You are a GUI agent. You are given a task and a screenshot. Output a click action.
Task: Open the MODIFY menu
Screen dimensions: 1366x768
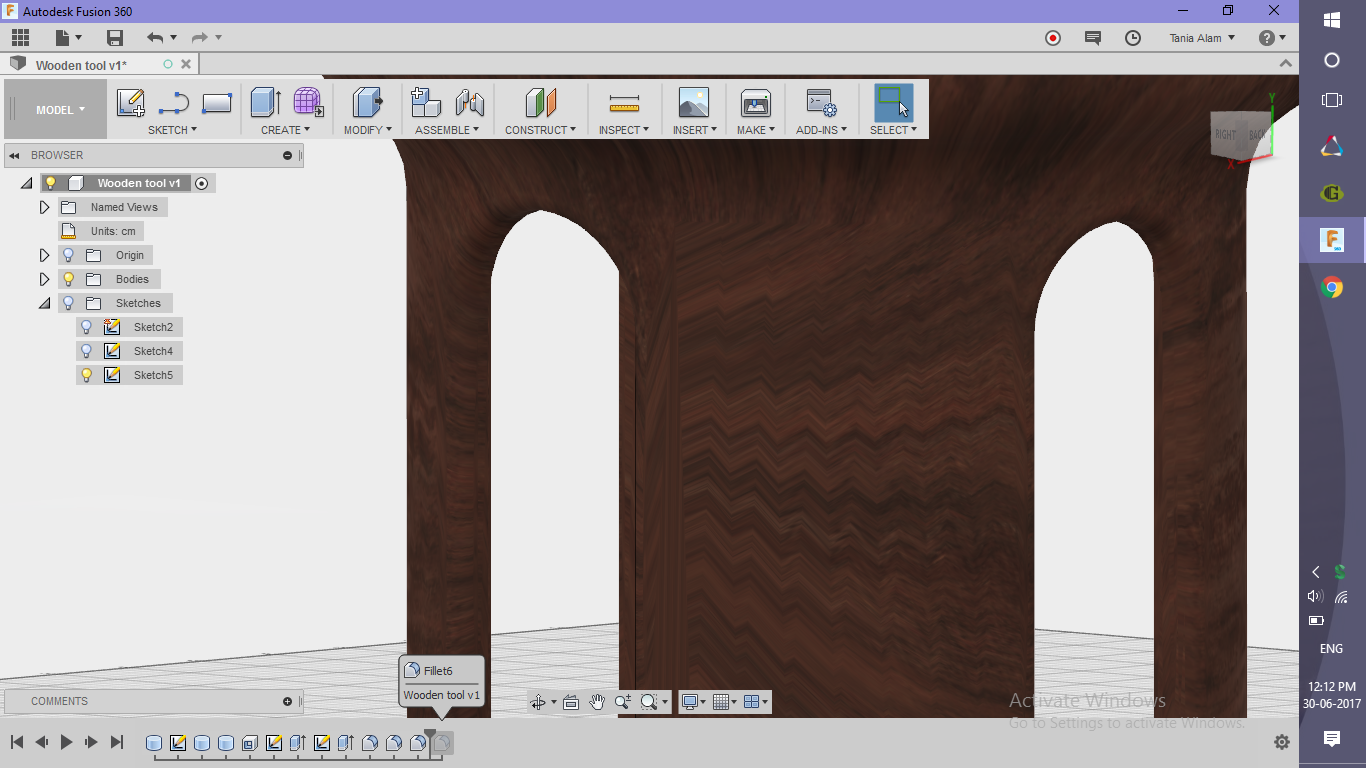[x=368, y=130]
